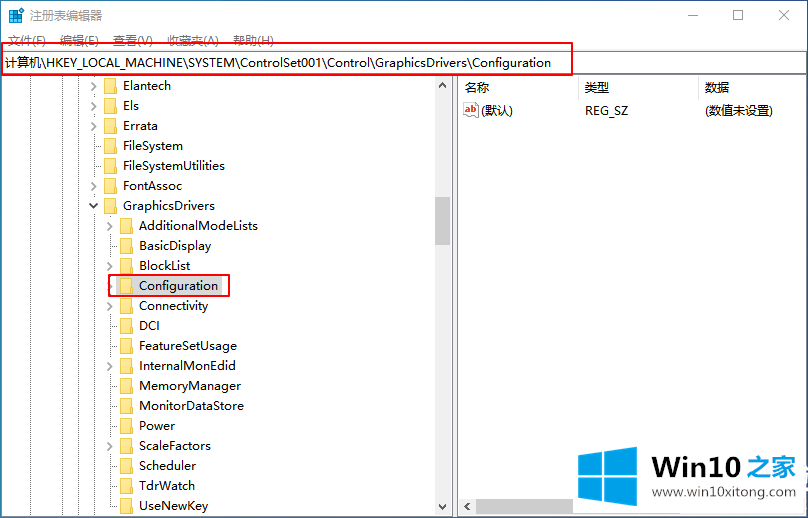808x518 pixels.
Task: Open the 文件(F) menu
Action: pos(27,40)
